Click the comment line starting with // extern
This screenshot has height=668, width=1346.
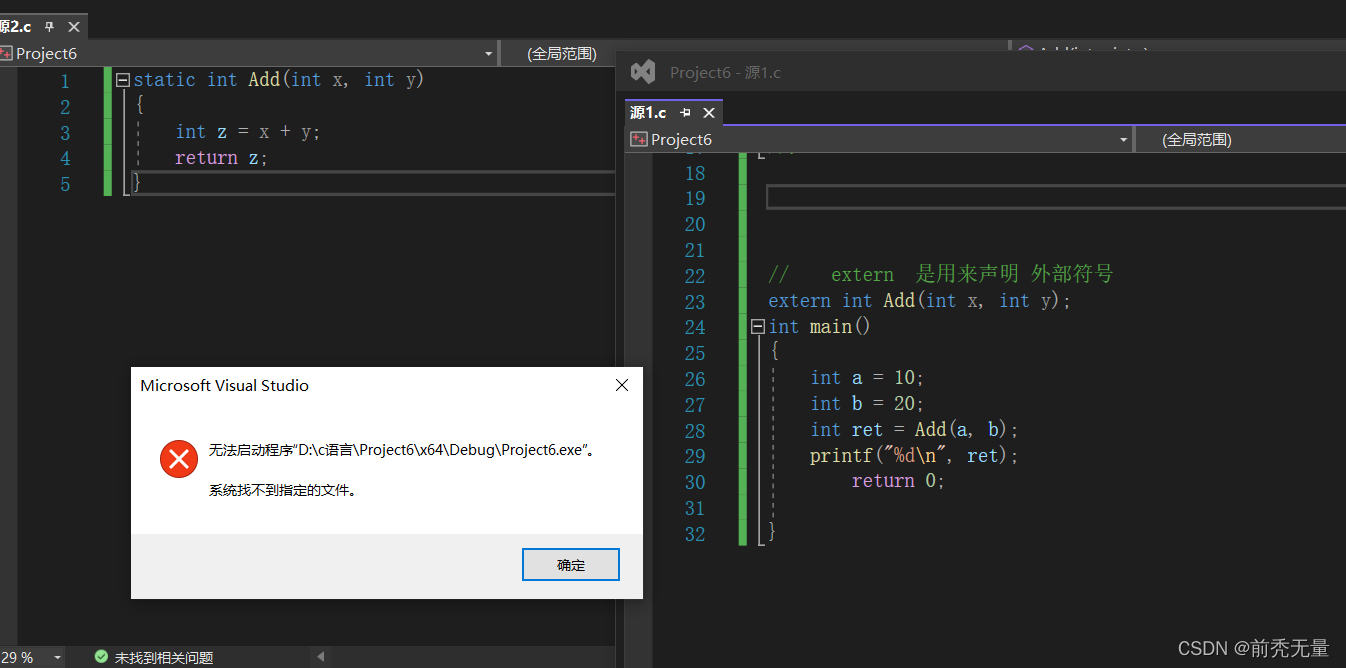(x=940, y=274)
